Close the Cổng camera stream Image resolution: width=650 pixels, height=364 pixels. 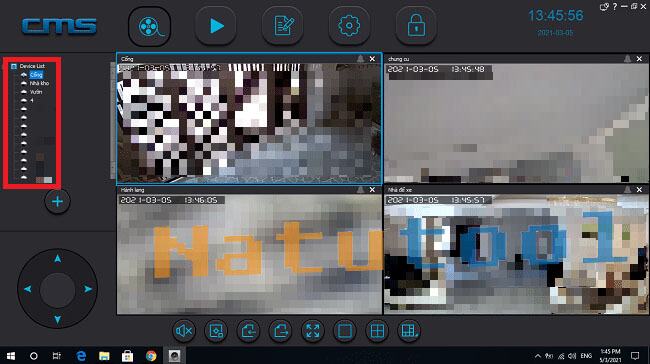pyautogui.click(x=372, y=59)
